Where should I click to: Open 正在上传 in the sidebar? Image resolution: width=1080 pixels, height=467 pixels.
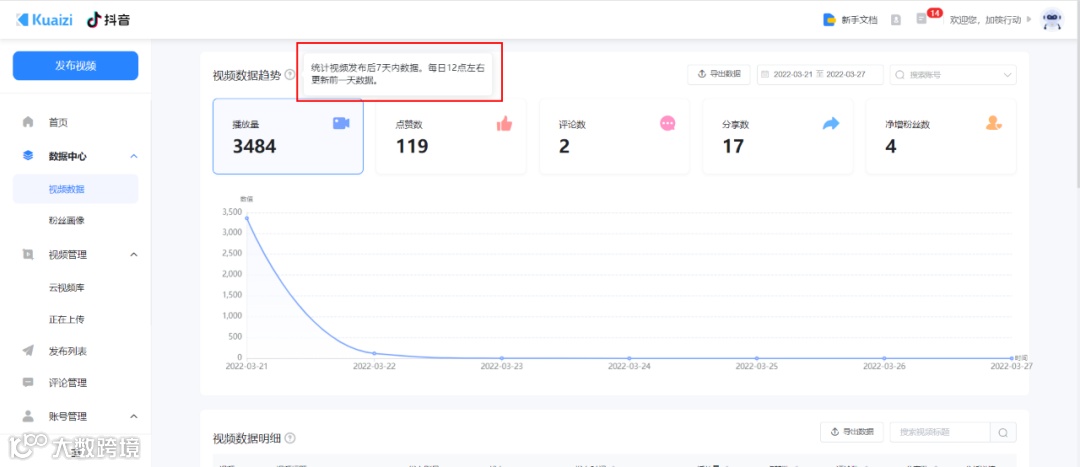coord(67,320)
